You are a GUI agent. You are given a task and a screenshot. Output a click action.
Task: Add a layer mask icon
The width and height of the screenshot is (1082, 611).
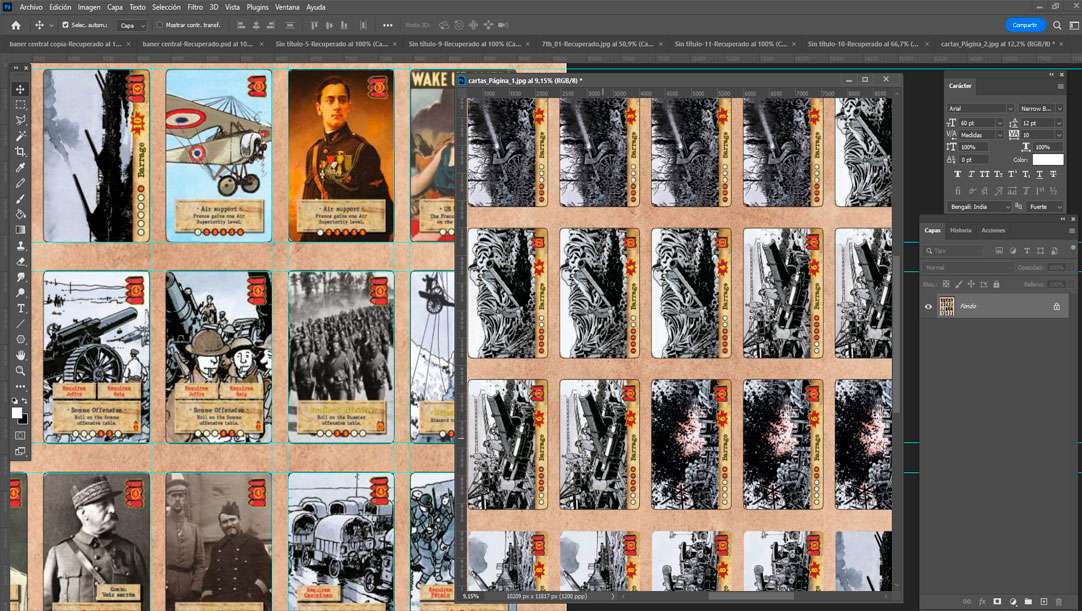(x=998, y=601)
